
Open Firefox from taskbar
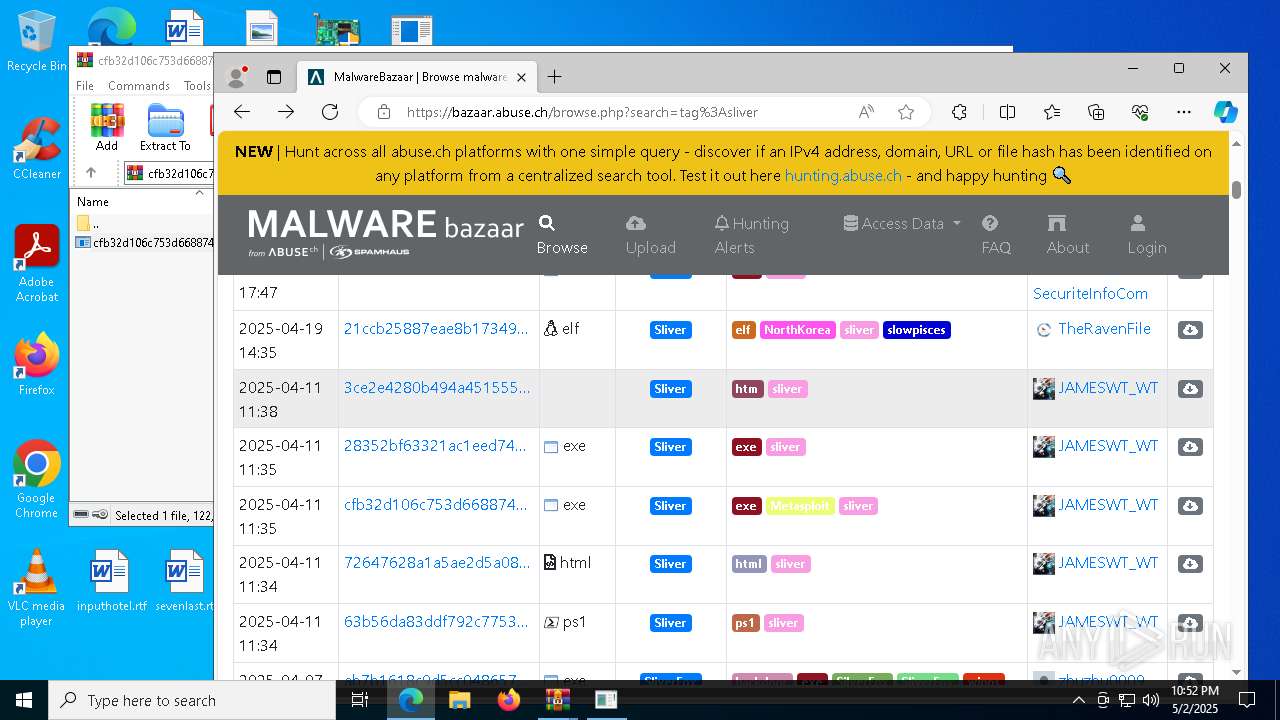509,700
